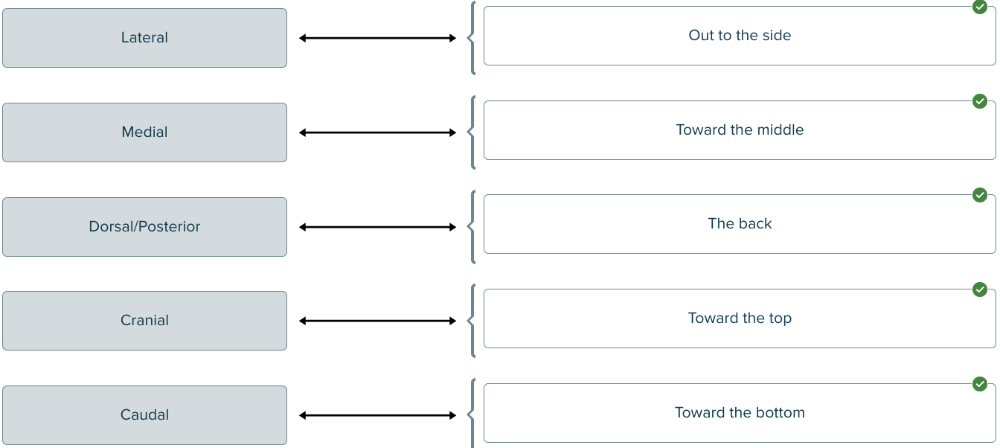Click the 'Out to the side' answer box
Image resolution: width=1000 pixels, height=448 pixels.
click(739, 36)
